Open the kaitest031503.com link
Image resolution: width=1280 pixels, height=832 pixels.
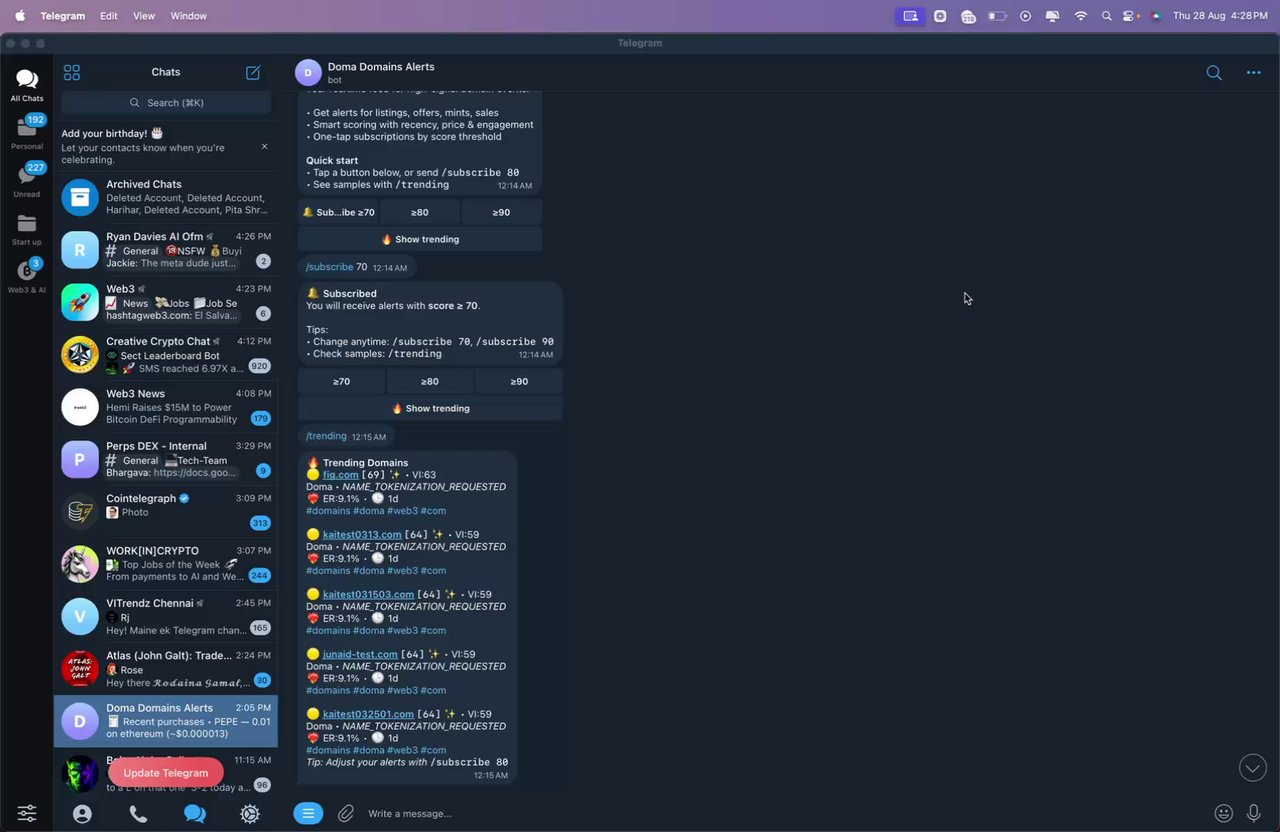368,594
